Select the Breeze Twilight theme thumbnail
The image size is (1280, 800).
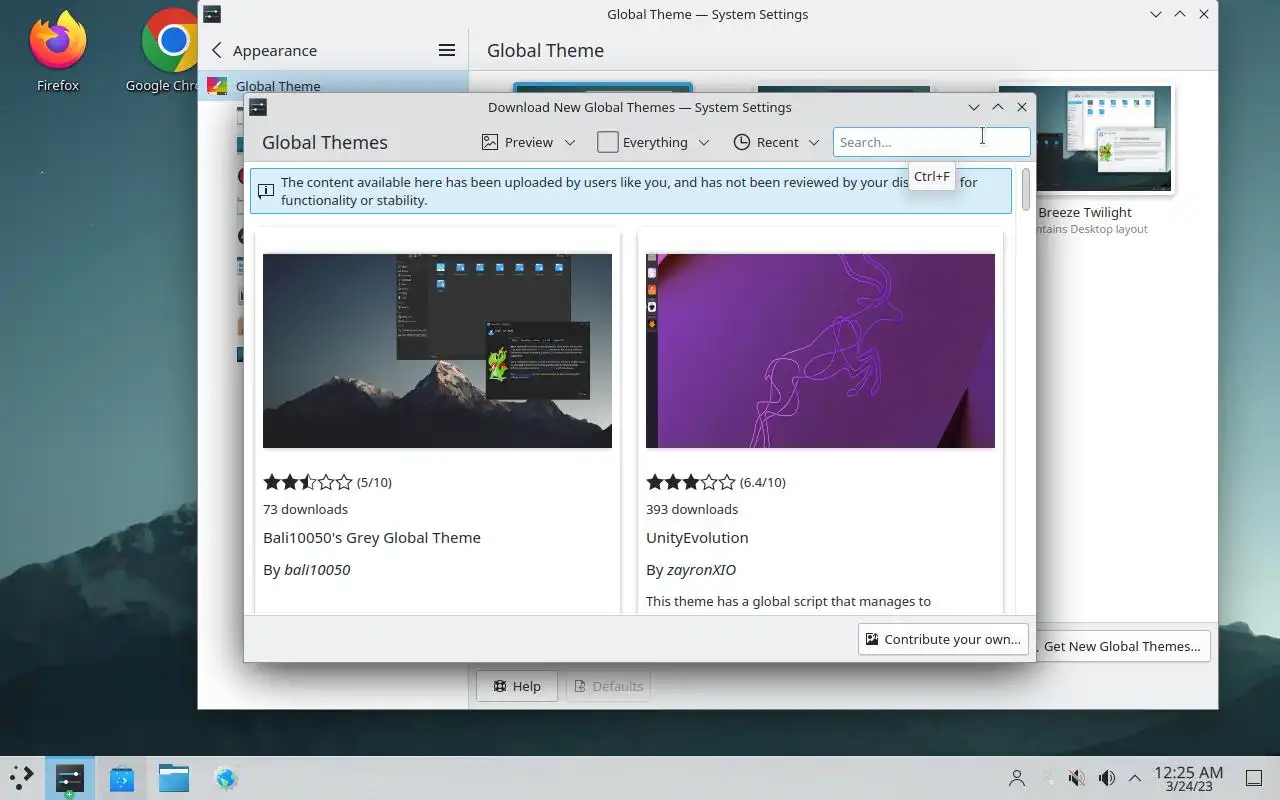[x=1085, y=140]
